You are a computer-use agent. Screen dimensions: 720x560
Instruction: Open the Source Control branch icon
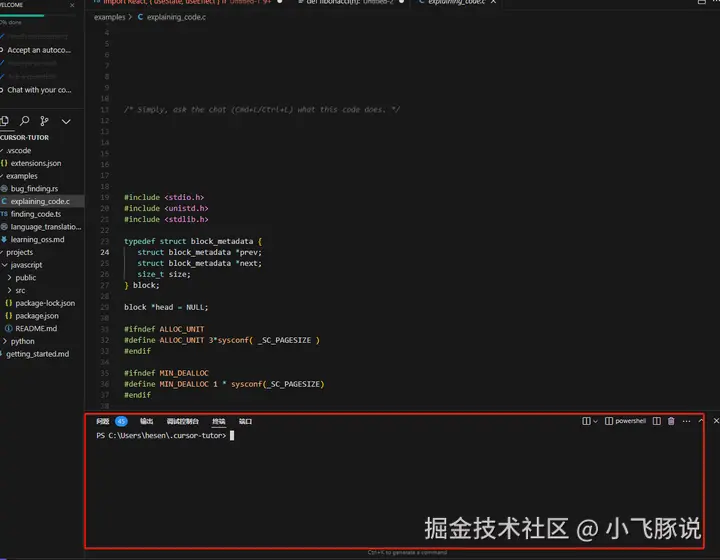44,121
